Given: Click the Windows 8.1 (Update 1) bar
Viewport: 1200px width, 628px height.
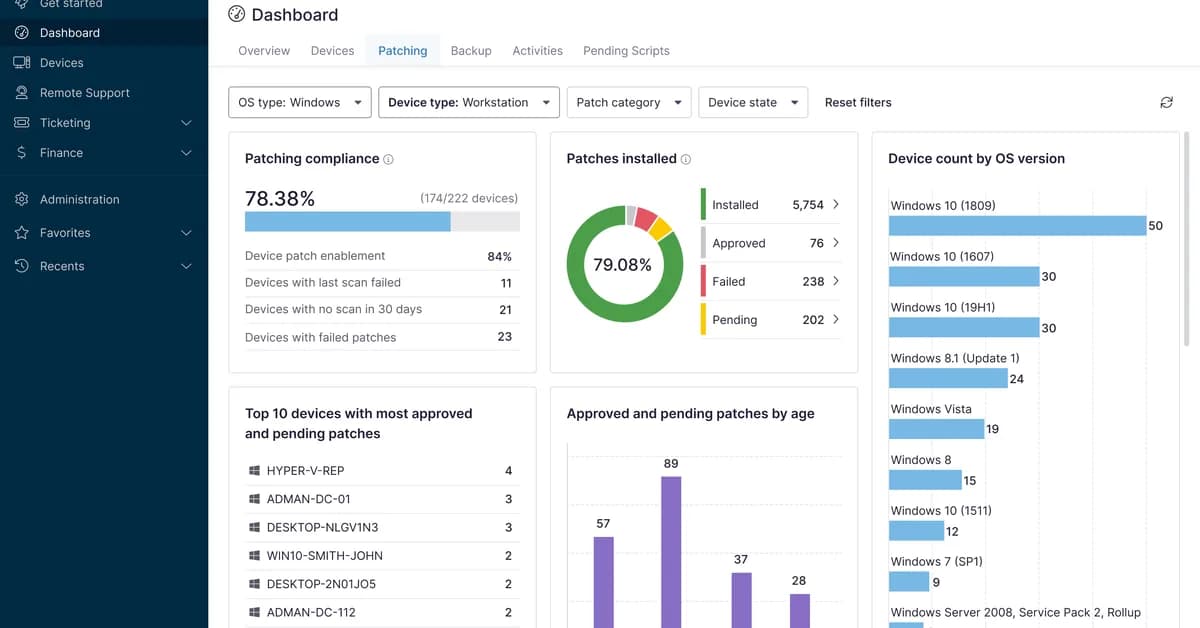Looking at the screenshot, I should (948, 378).
